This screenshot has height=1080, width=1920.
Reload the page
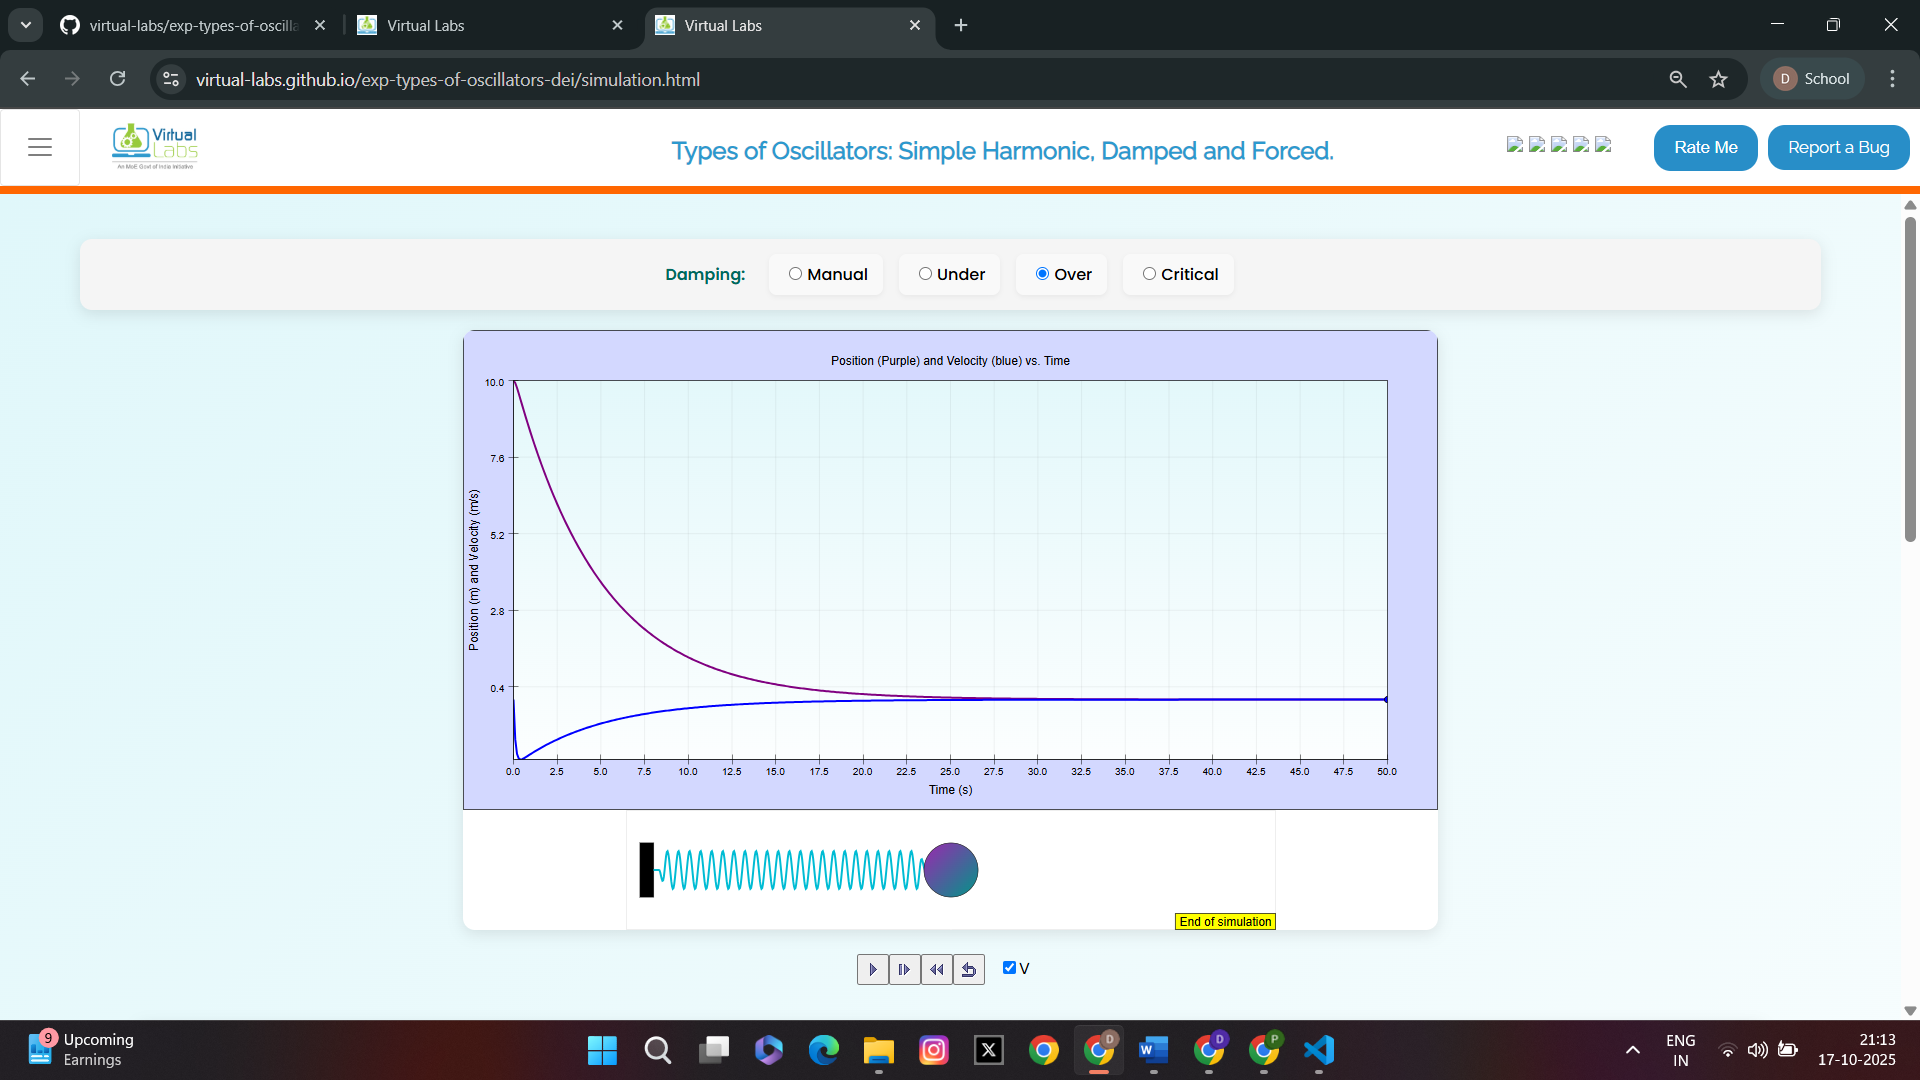(x=117, y=79)
